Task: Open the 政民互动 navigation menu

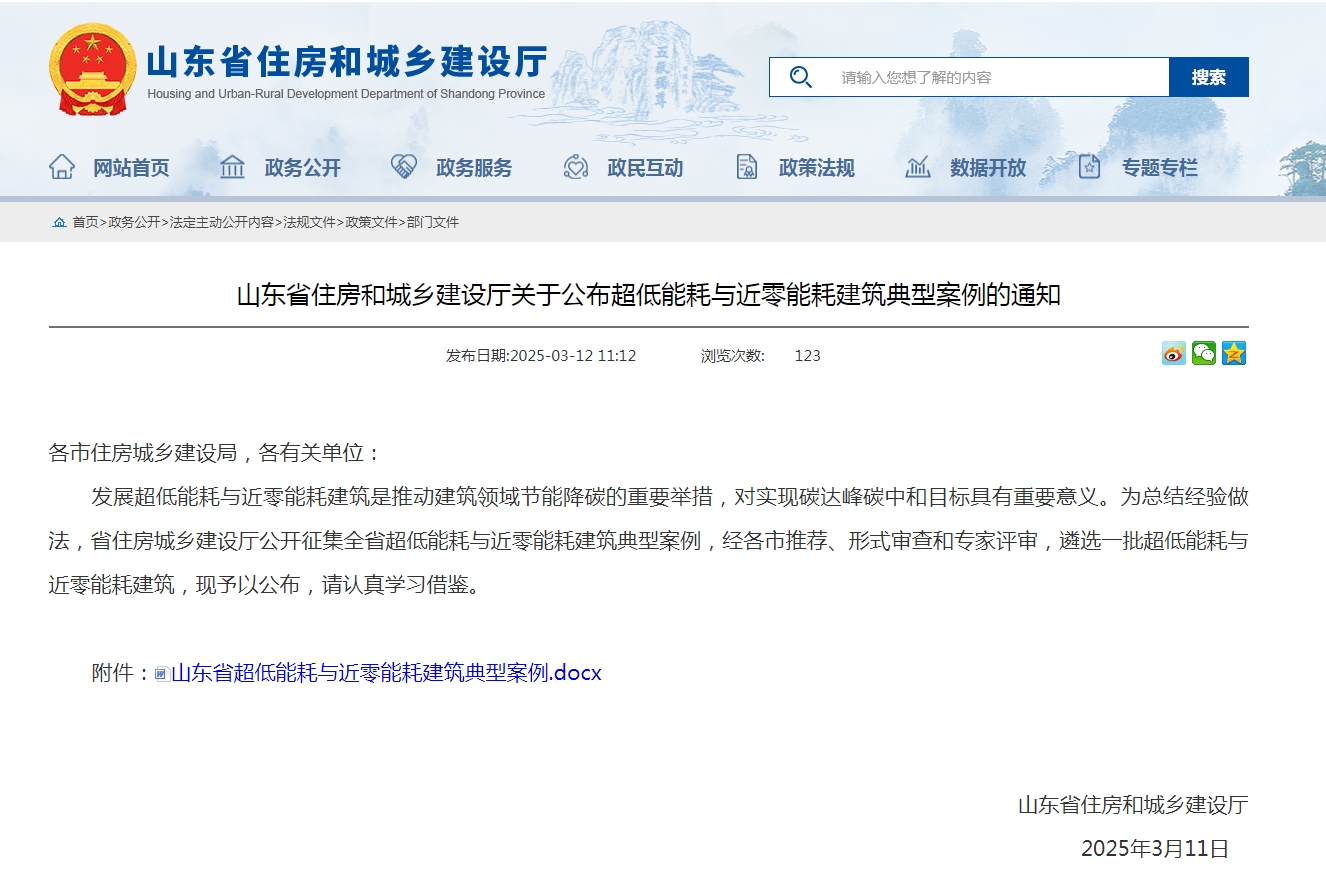Action: tap(645, 168)
